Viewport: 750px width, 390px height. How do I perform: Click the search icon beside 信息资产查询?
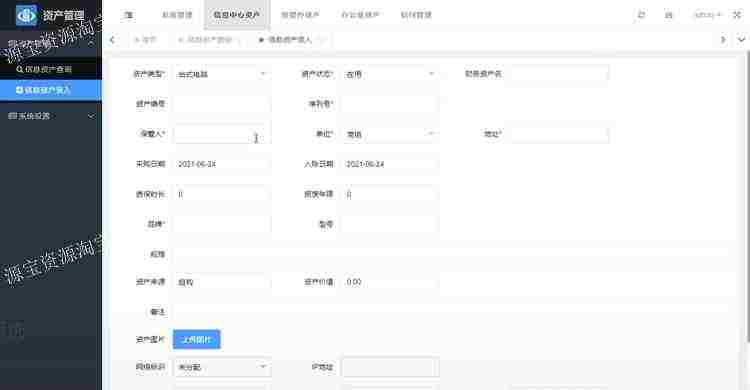pos(20,69)
